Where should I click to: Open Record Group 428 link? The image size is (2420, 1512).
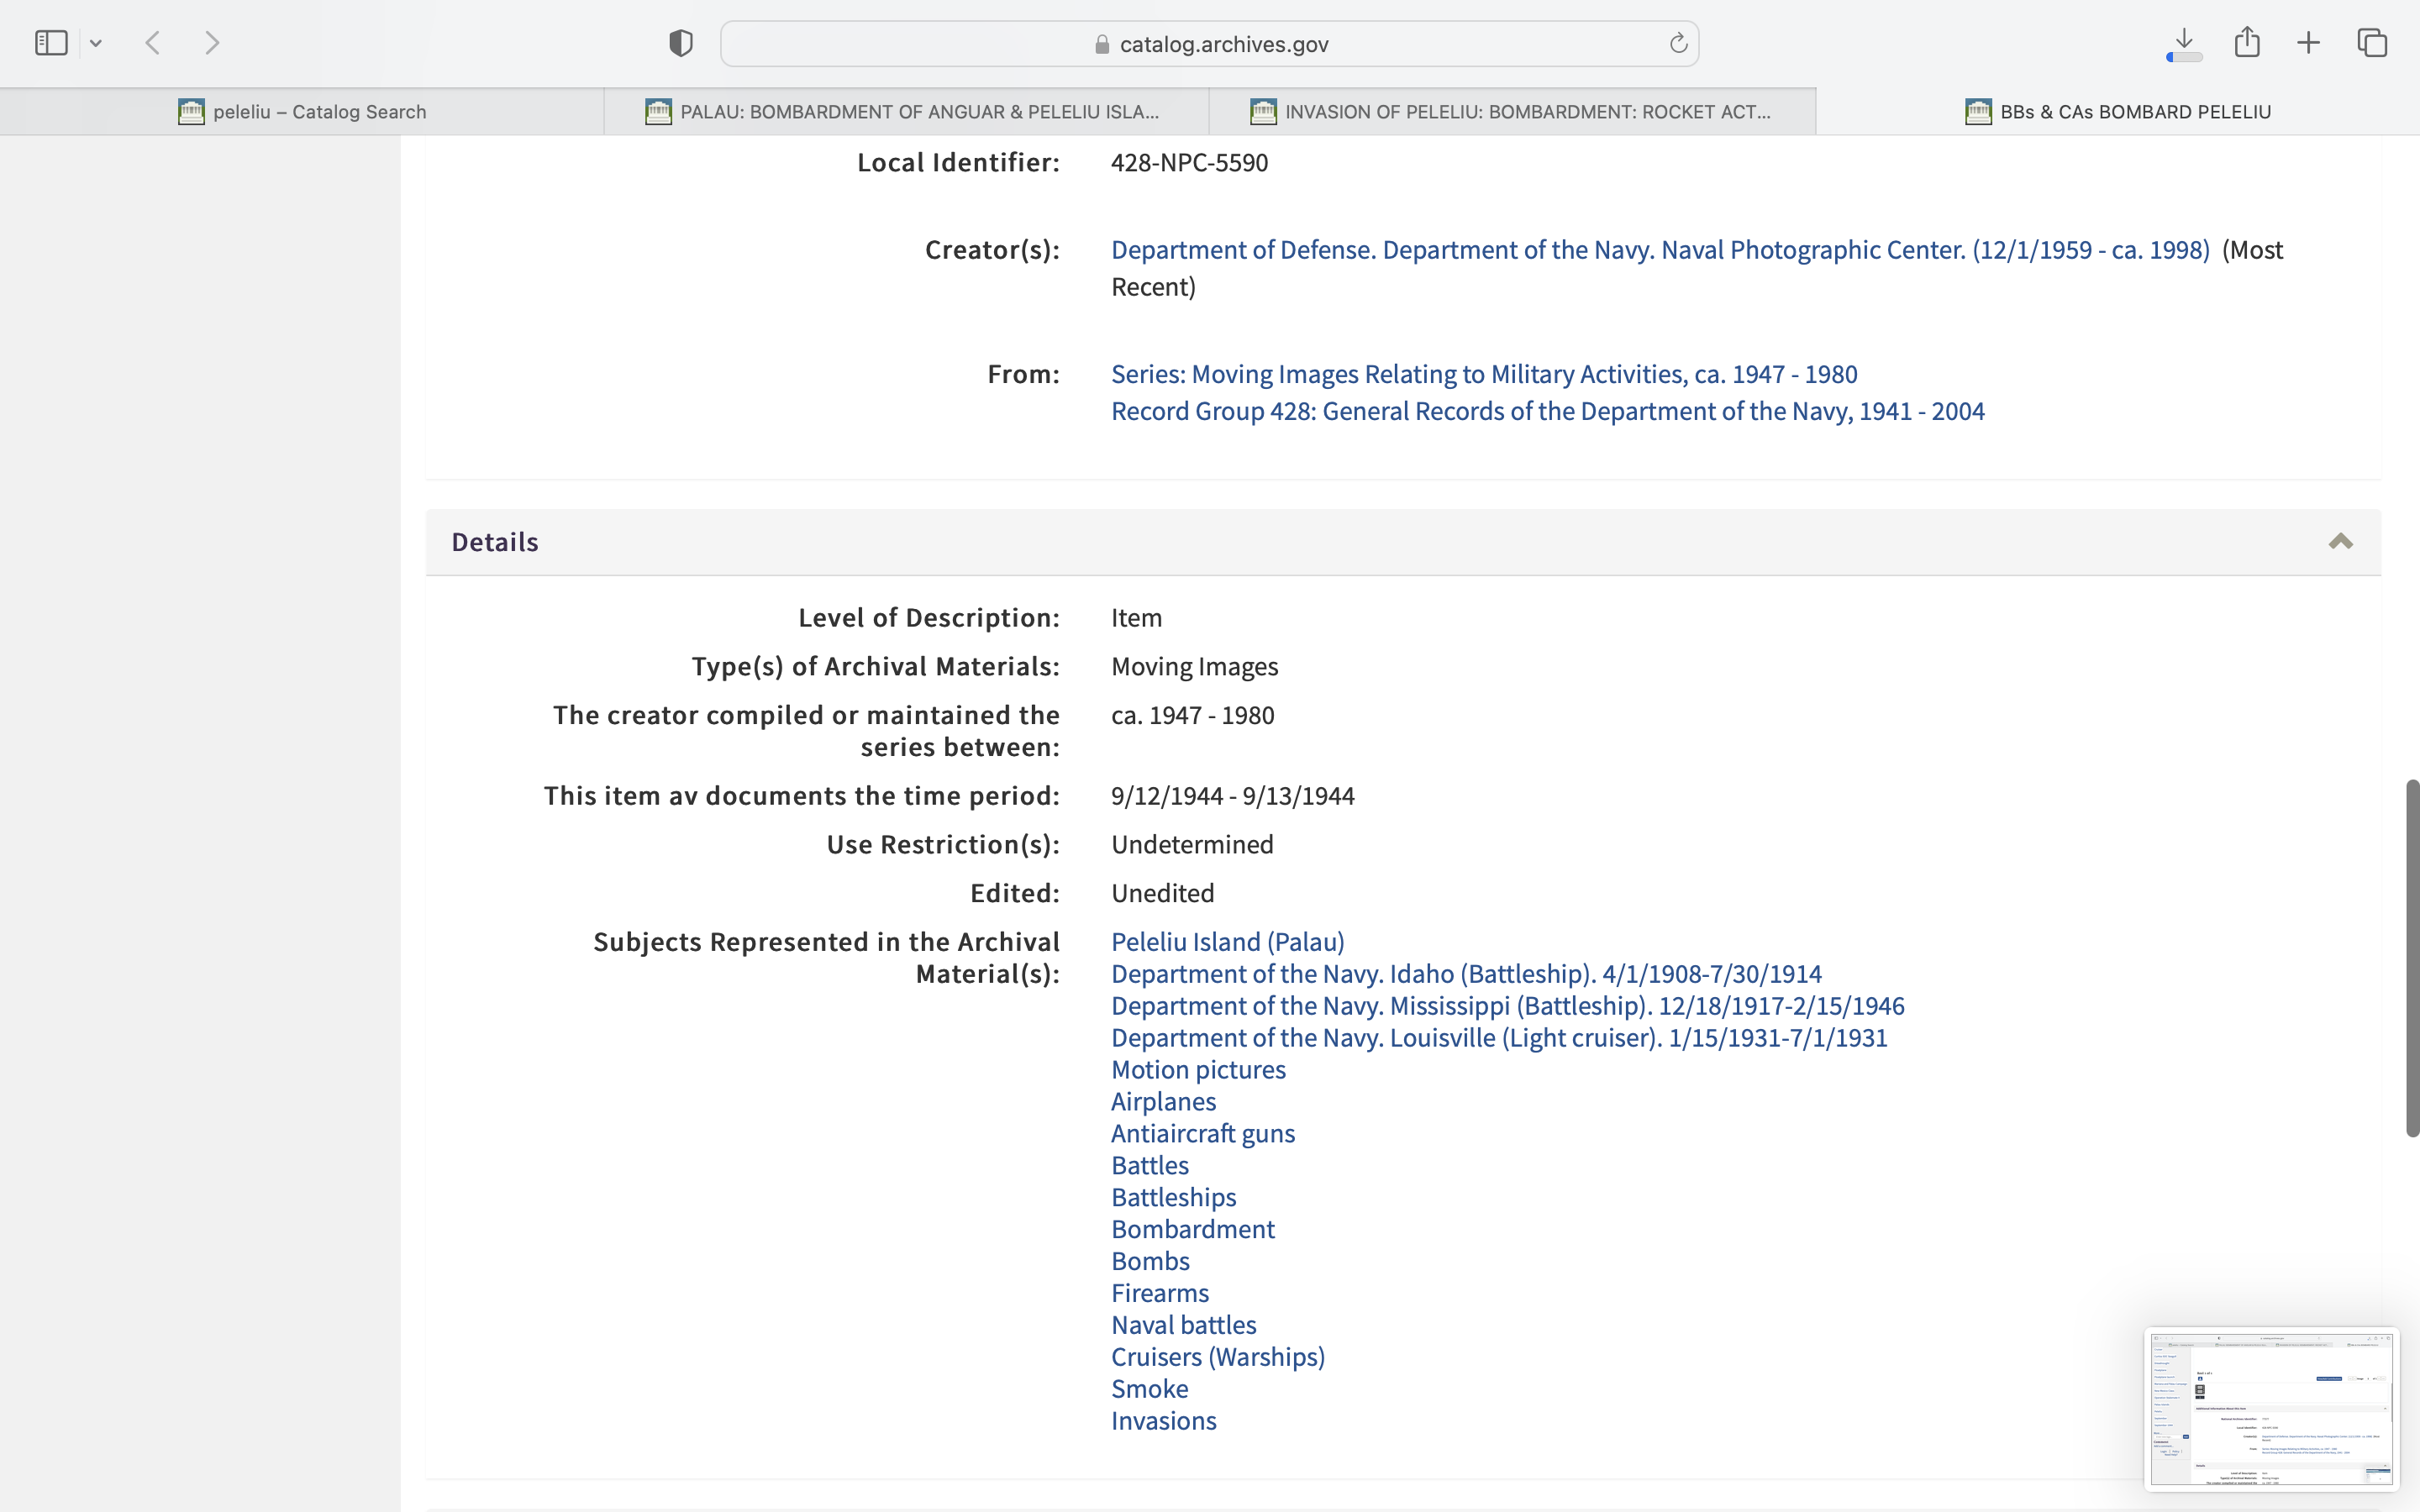[x=1547, y=411]
